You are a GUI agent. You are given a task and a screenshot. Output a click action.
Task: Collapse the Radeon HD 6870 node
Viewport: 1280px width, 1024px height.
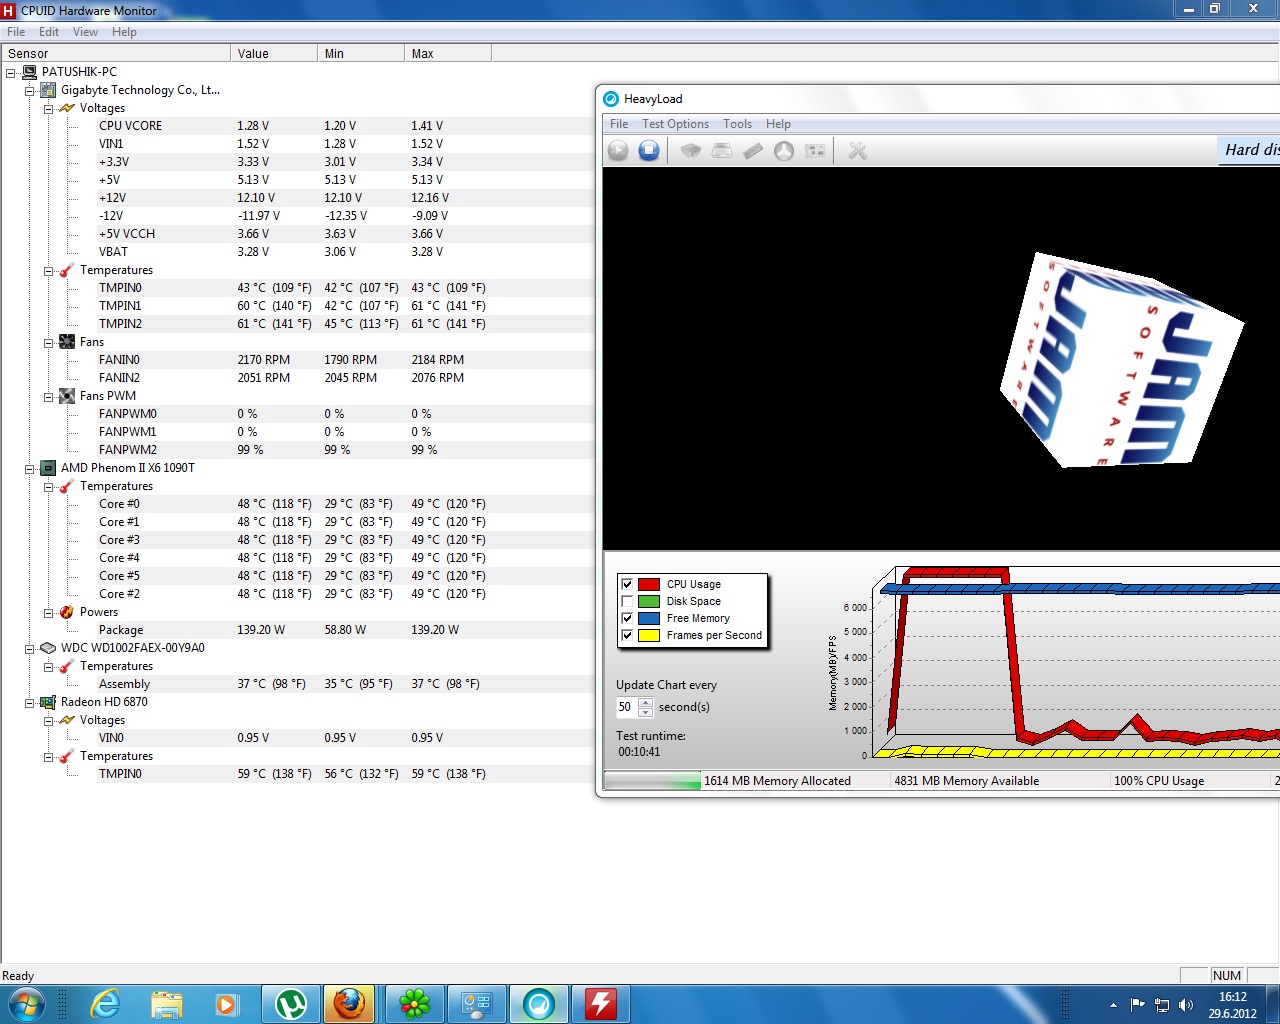point(30,703)
